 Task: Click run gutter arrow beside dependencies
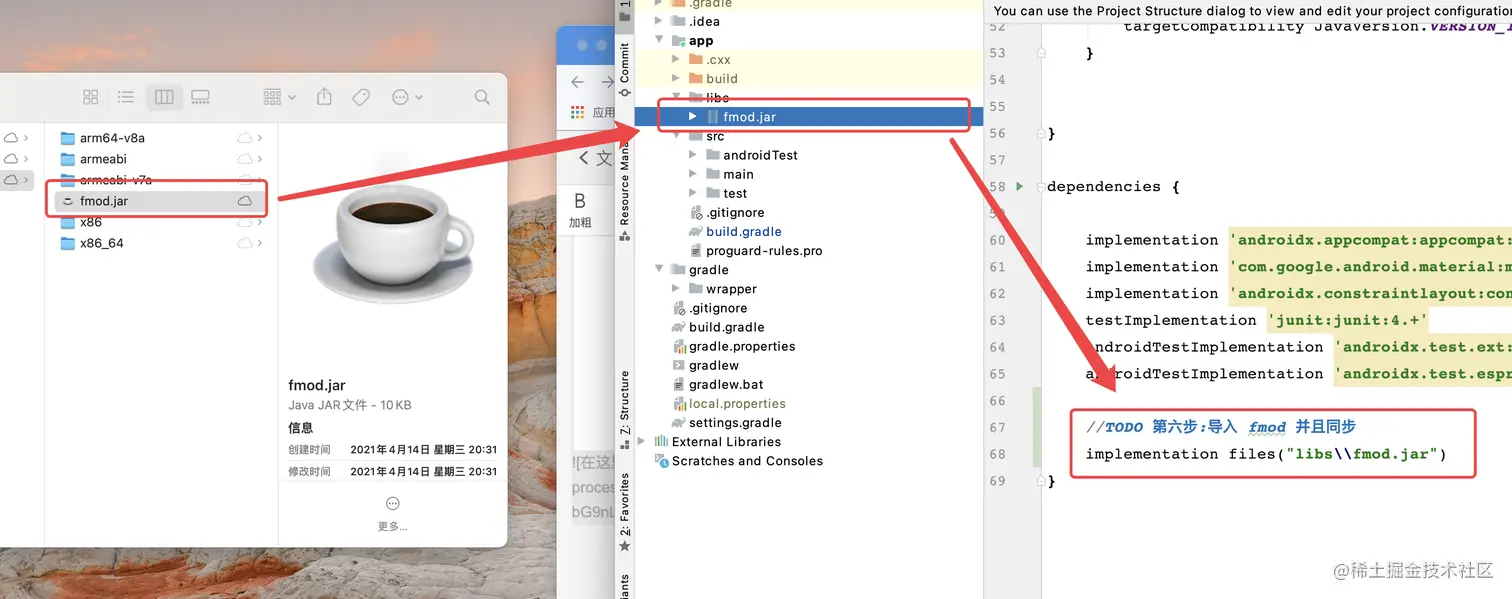pos(1020,187)
